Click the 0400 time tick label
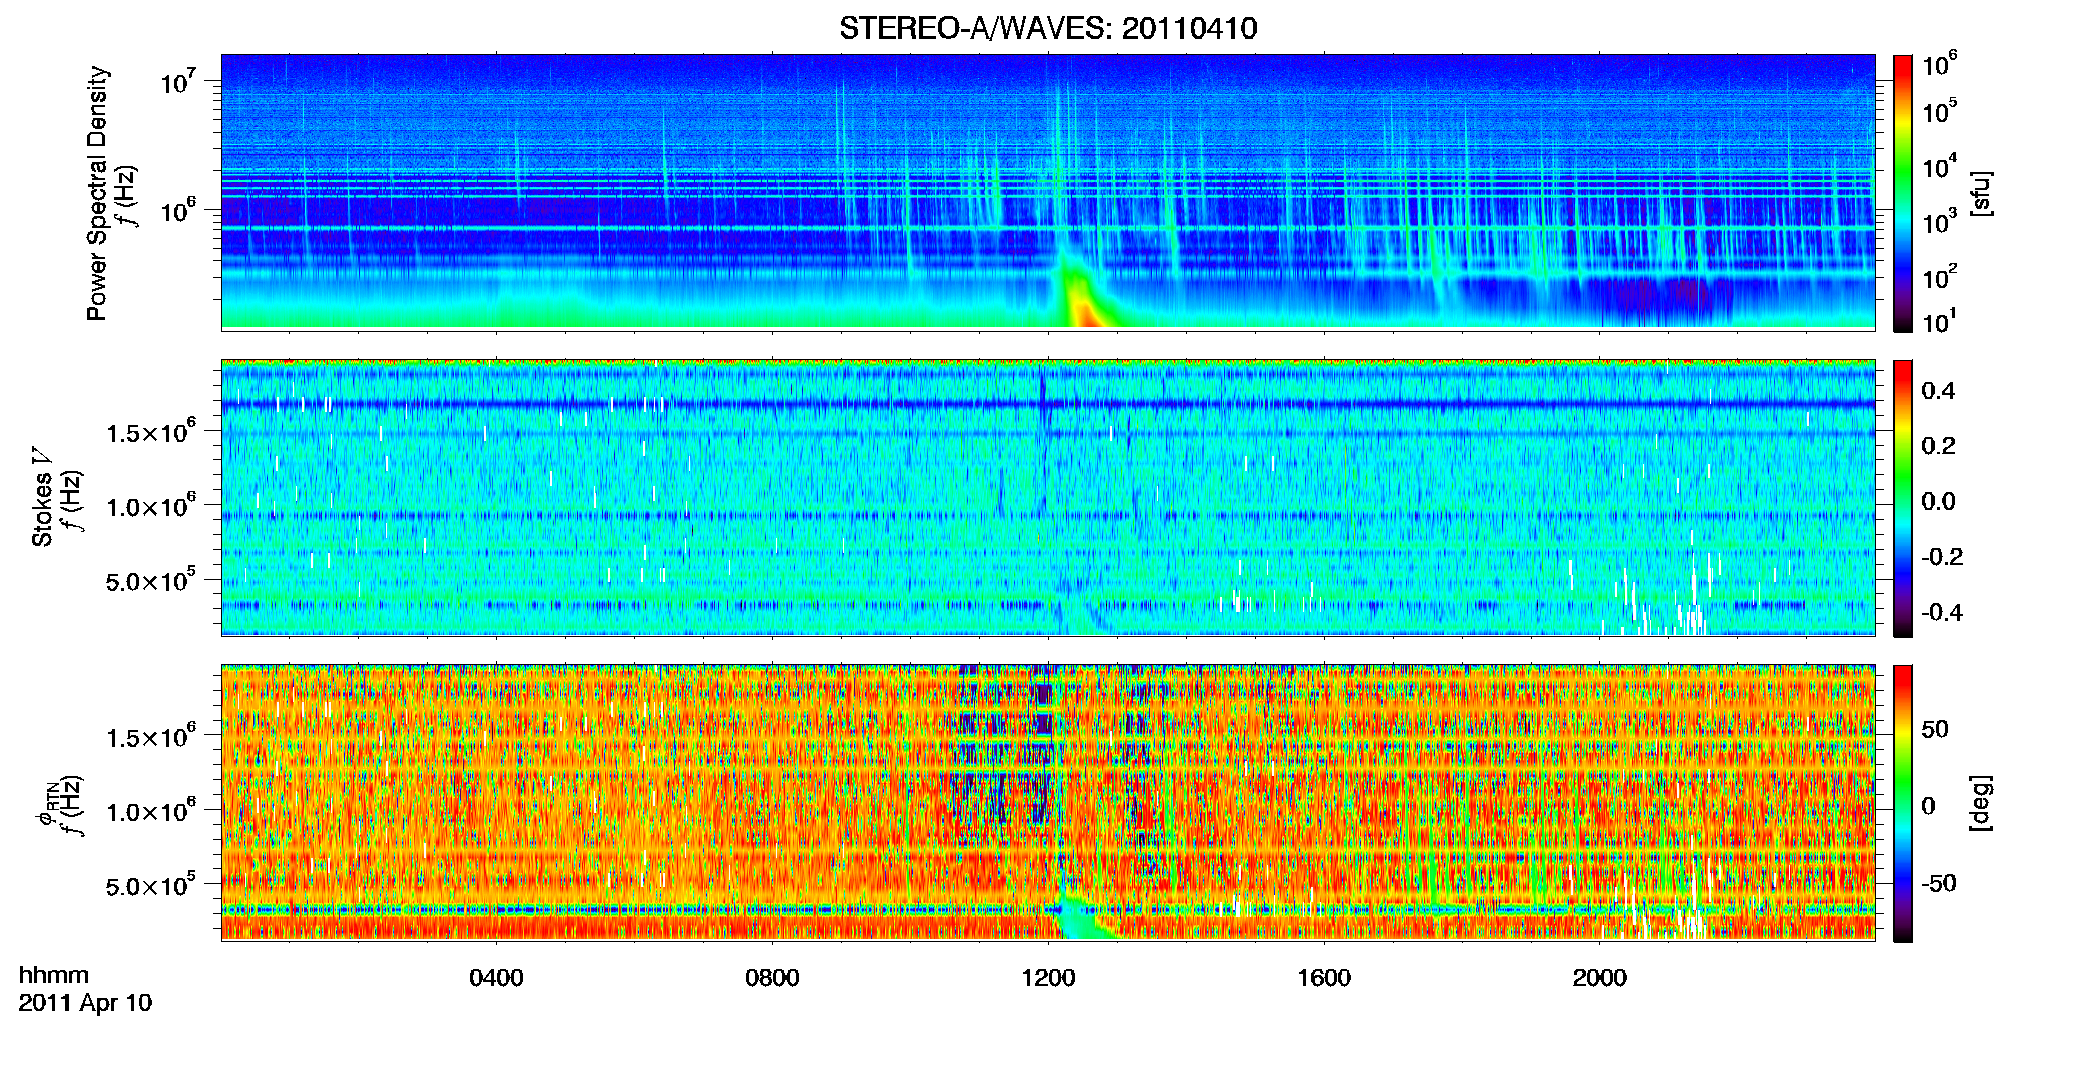Image resolution: width=2096 pixels, height=1080 pixels. [x=496, y=978]
